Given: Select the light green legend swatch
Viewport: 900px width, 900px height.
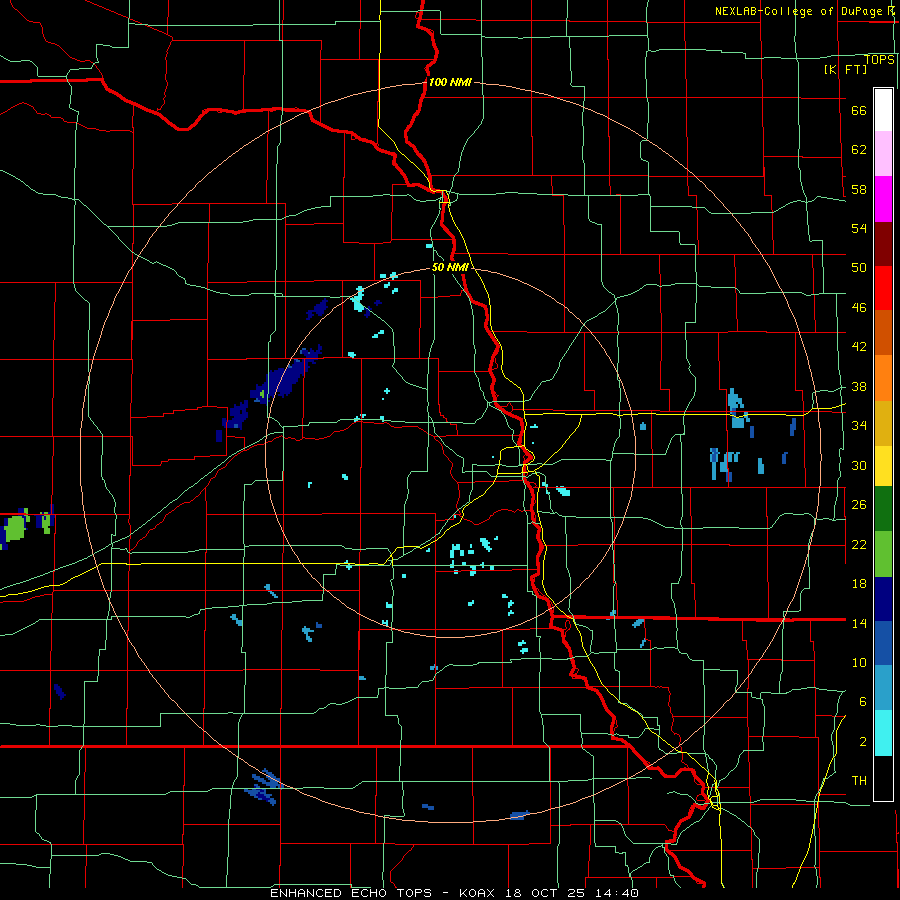Looking at the screenshot, I should tap(883, 554).
